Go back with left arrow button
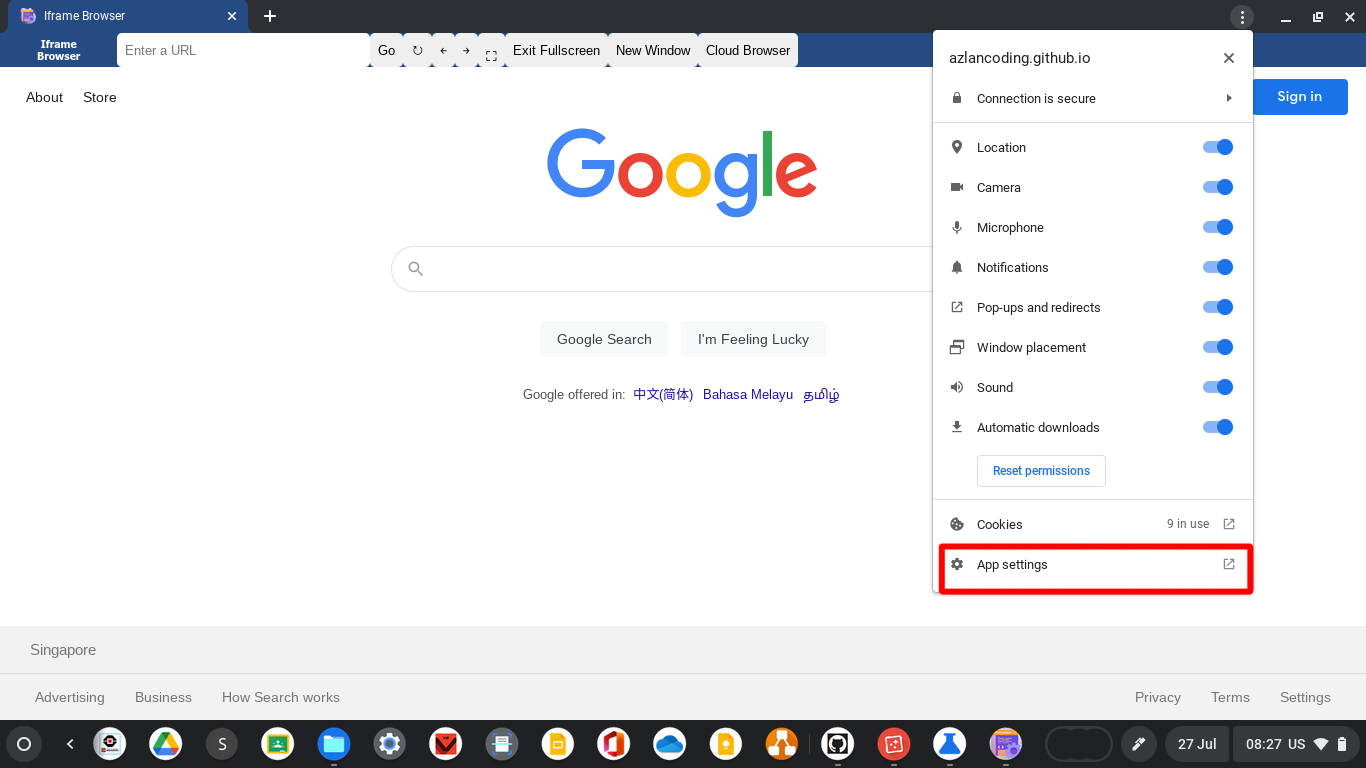Image resolution: width=1366 pixels, height=768 pixels. coord(443,50)
